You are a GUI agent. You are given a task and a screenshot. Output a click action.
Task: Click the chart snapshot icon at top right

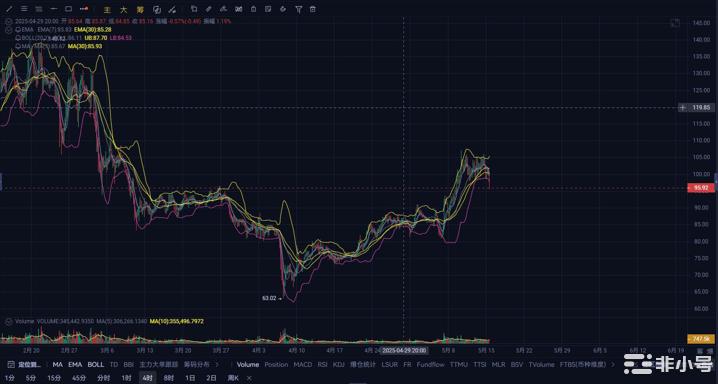coord(674,22)
